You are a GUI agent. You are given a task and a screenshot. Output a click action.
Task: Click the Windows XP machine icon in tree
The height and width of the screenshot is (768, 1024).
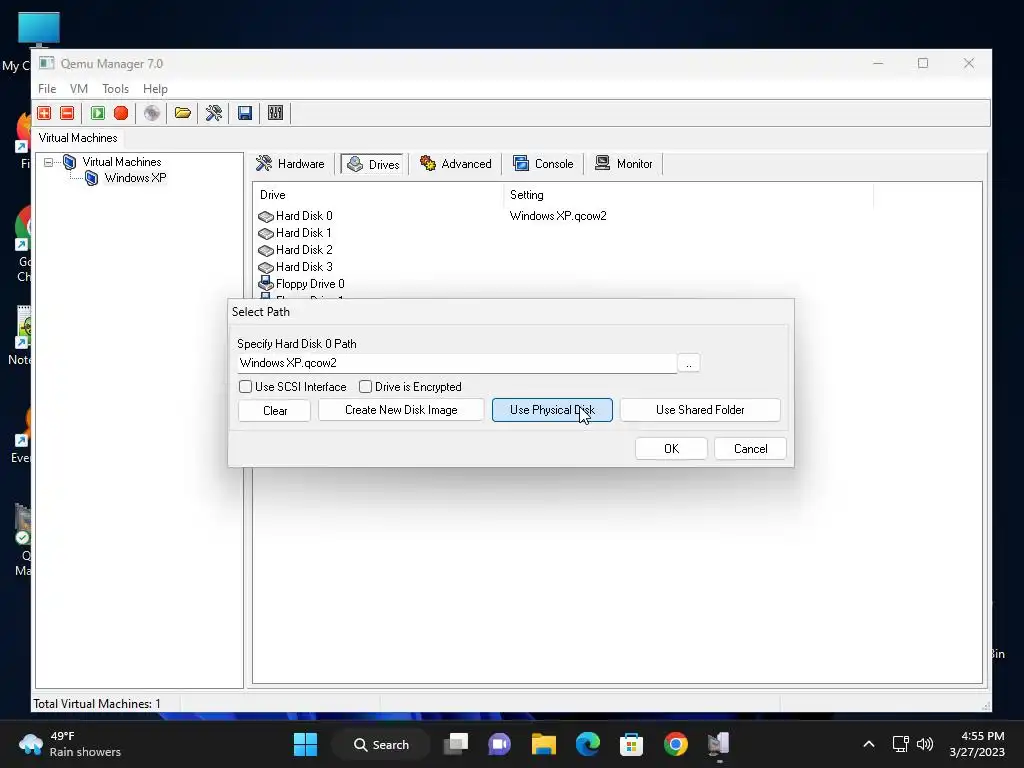[x=92, y=178]
